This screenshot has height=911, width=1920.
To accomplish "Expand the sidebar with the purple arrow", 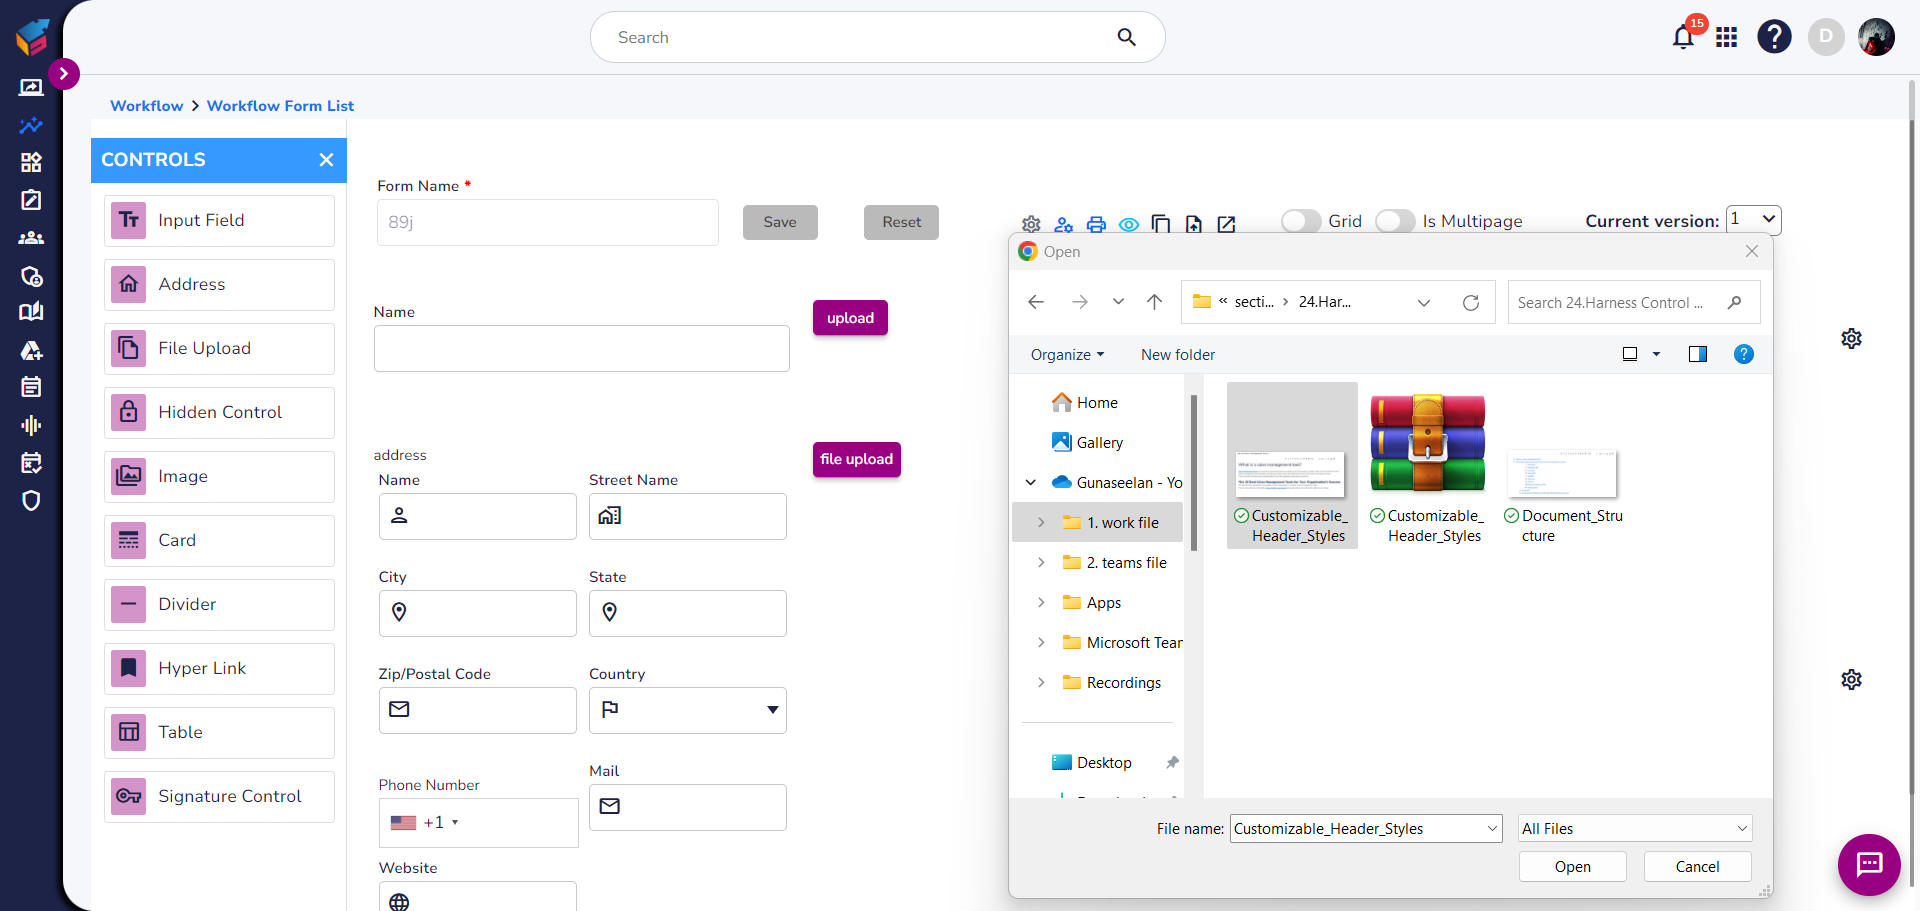I will [x=64, y=73].
